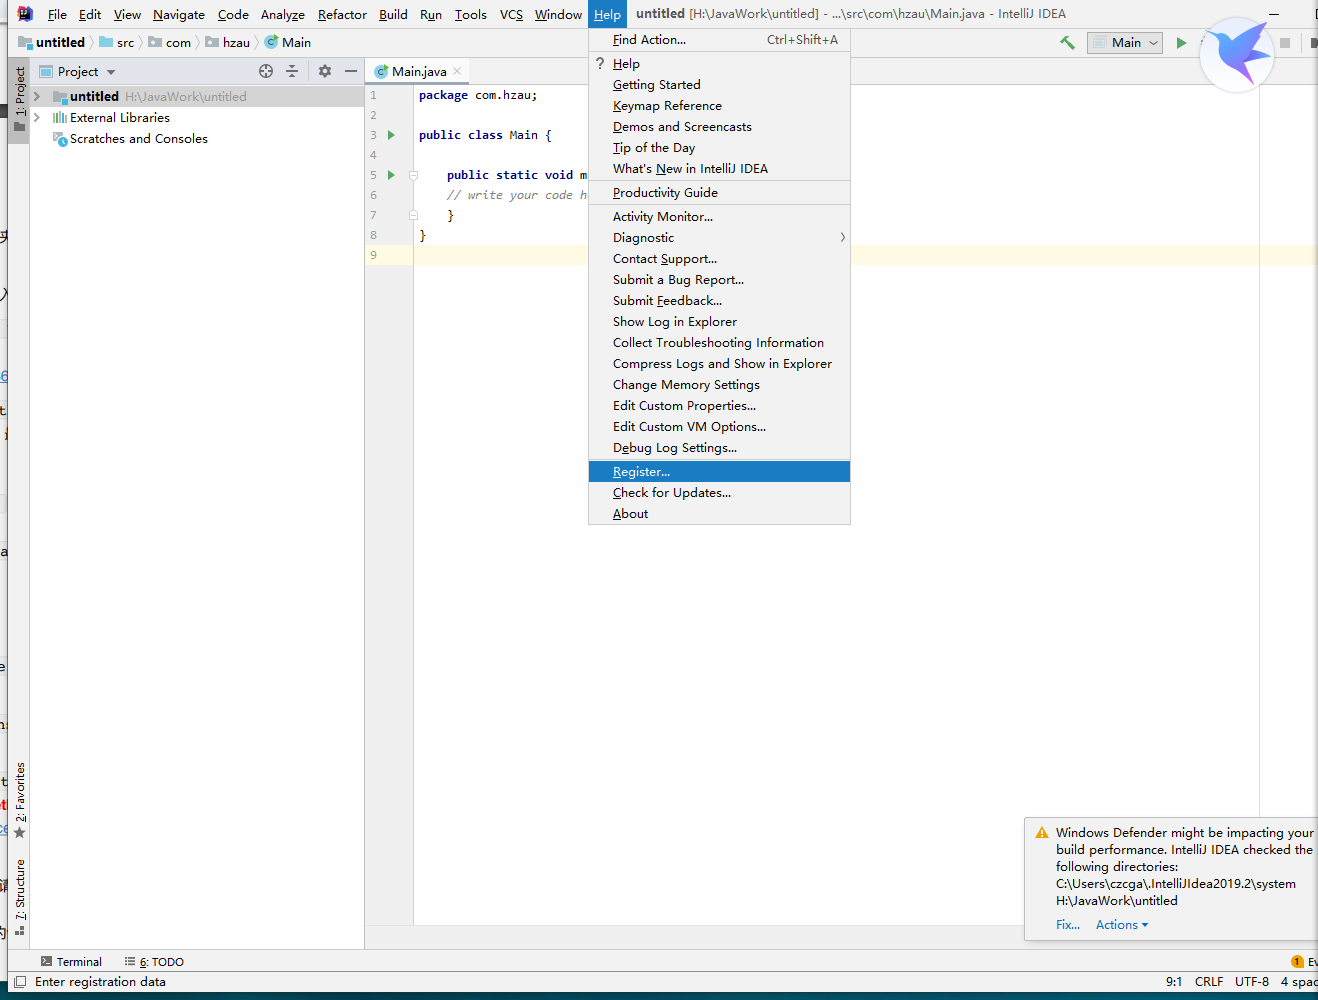Toggle the 7: Structure tool window
Screen dimensions: 1318x1000
pos(19,897)
